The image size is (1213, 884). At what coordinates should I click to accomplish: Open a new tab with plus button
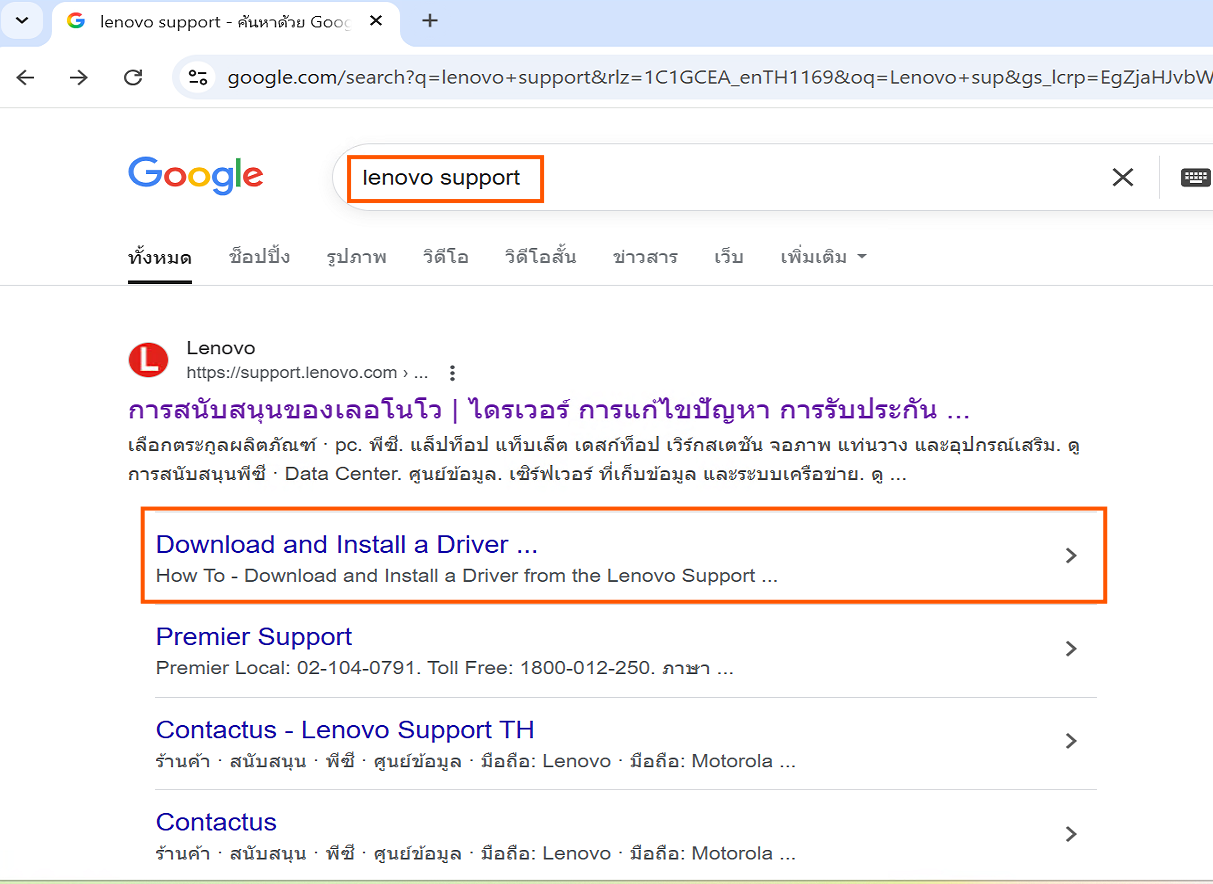(x=430, y=21)
